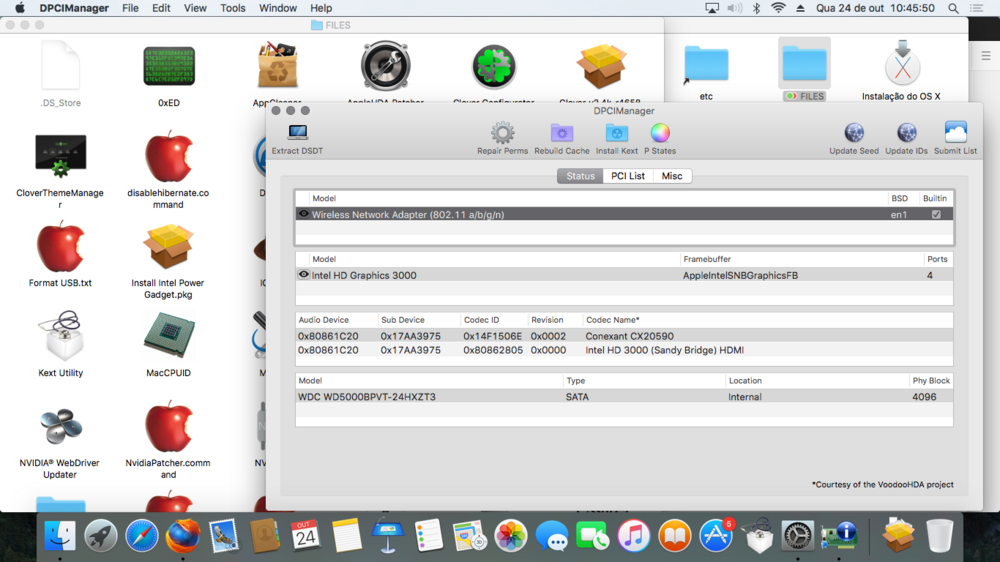This screenshot has height=562, width=1000.
Task: Toggle eye icon beside Intel HD Graphics 3000
Action: [x=304, y=275]
